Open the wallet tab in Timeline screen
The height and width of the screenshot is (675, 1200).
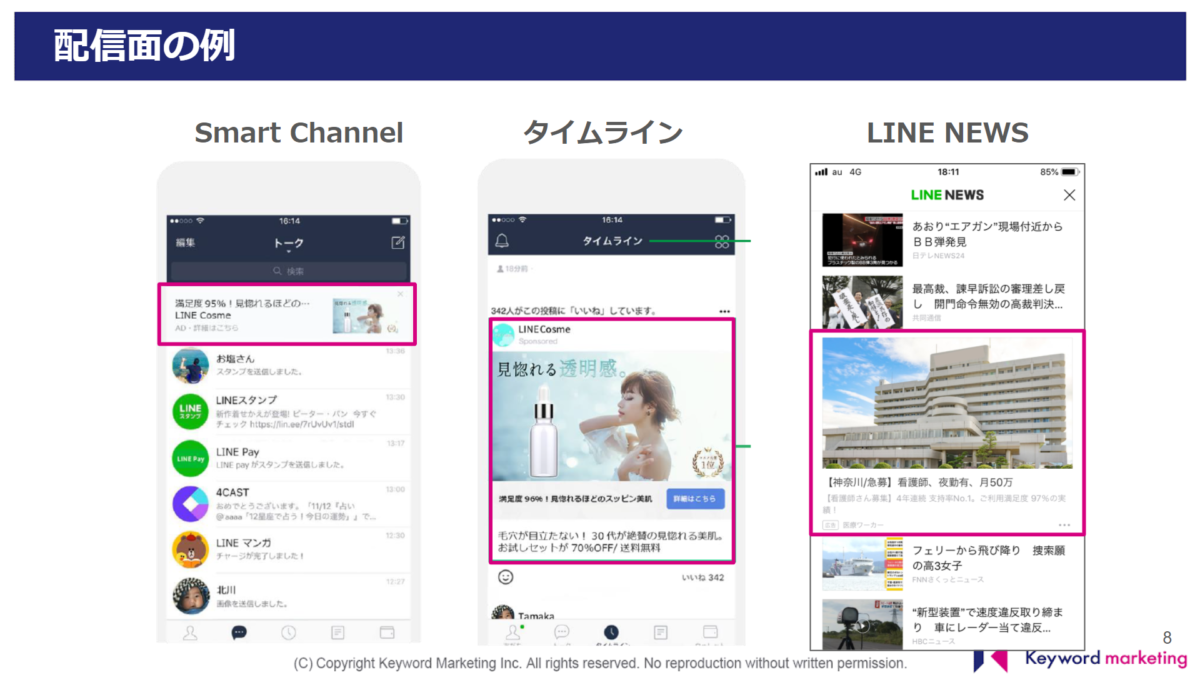point(710,632)
